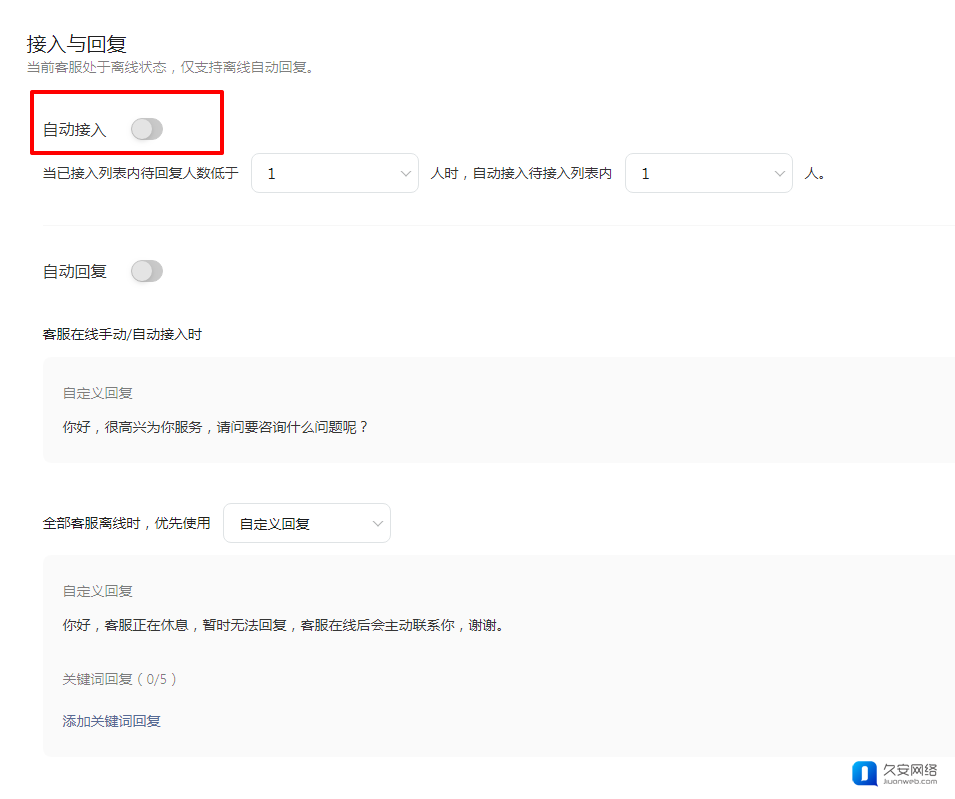The height and width of the screenshot is (799, 955).
Task: Toggle the 自动接入 switch
Action: point(146,129)
